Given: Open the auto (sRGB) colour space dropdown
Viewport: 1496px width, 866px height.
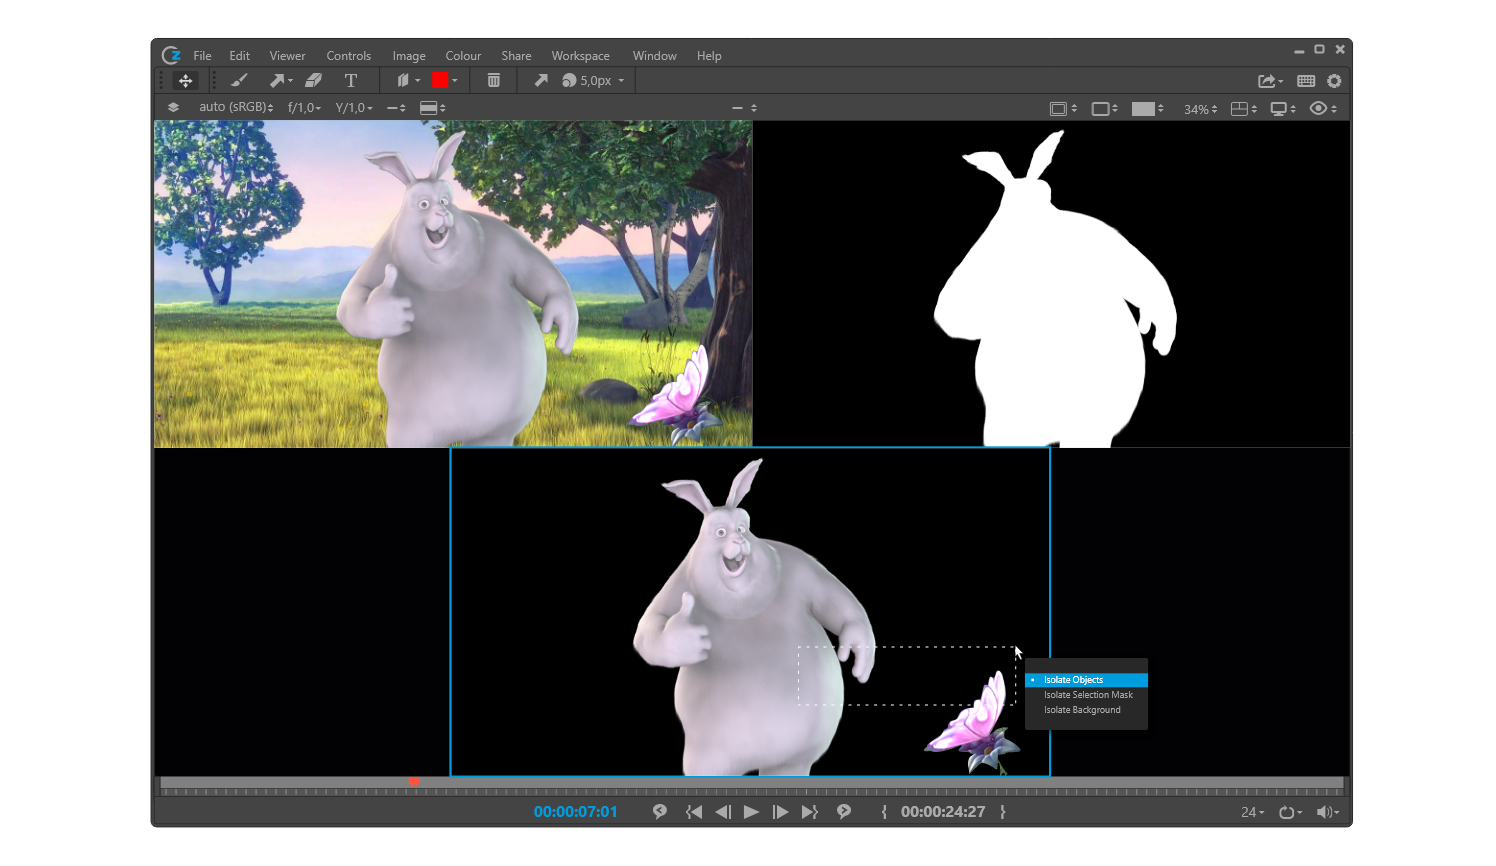Looking at the screenshot, I should (236, 107).
